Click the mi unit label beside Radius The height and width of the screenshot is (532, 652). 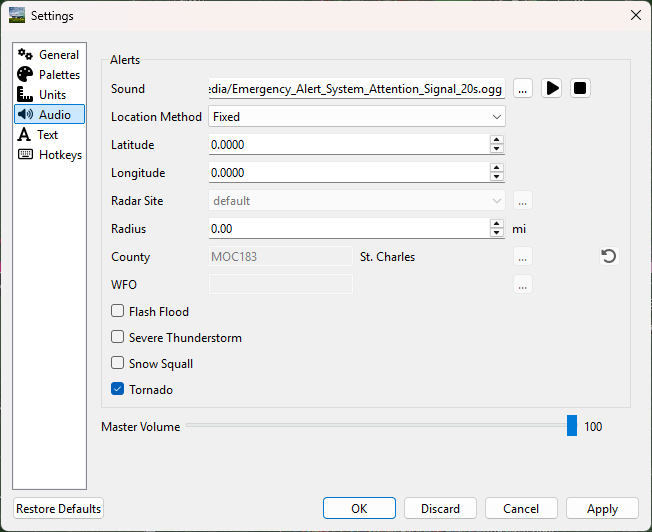[x=519, y=229]
